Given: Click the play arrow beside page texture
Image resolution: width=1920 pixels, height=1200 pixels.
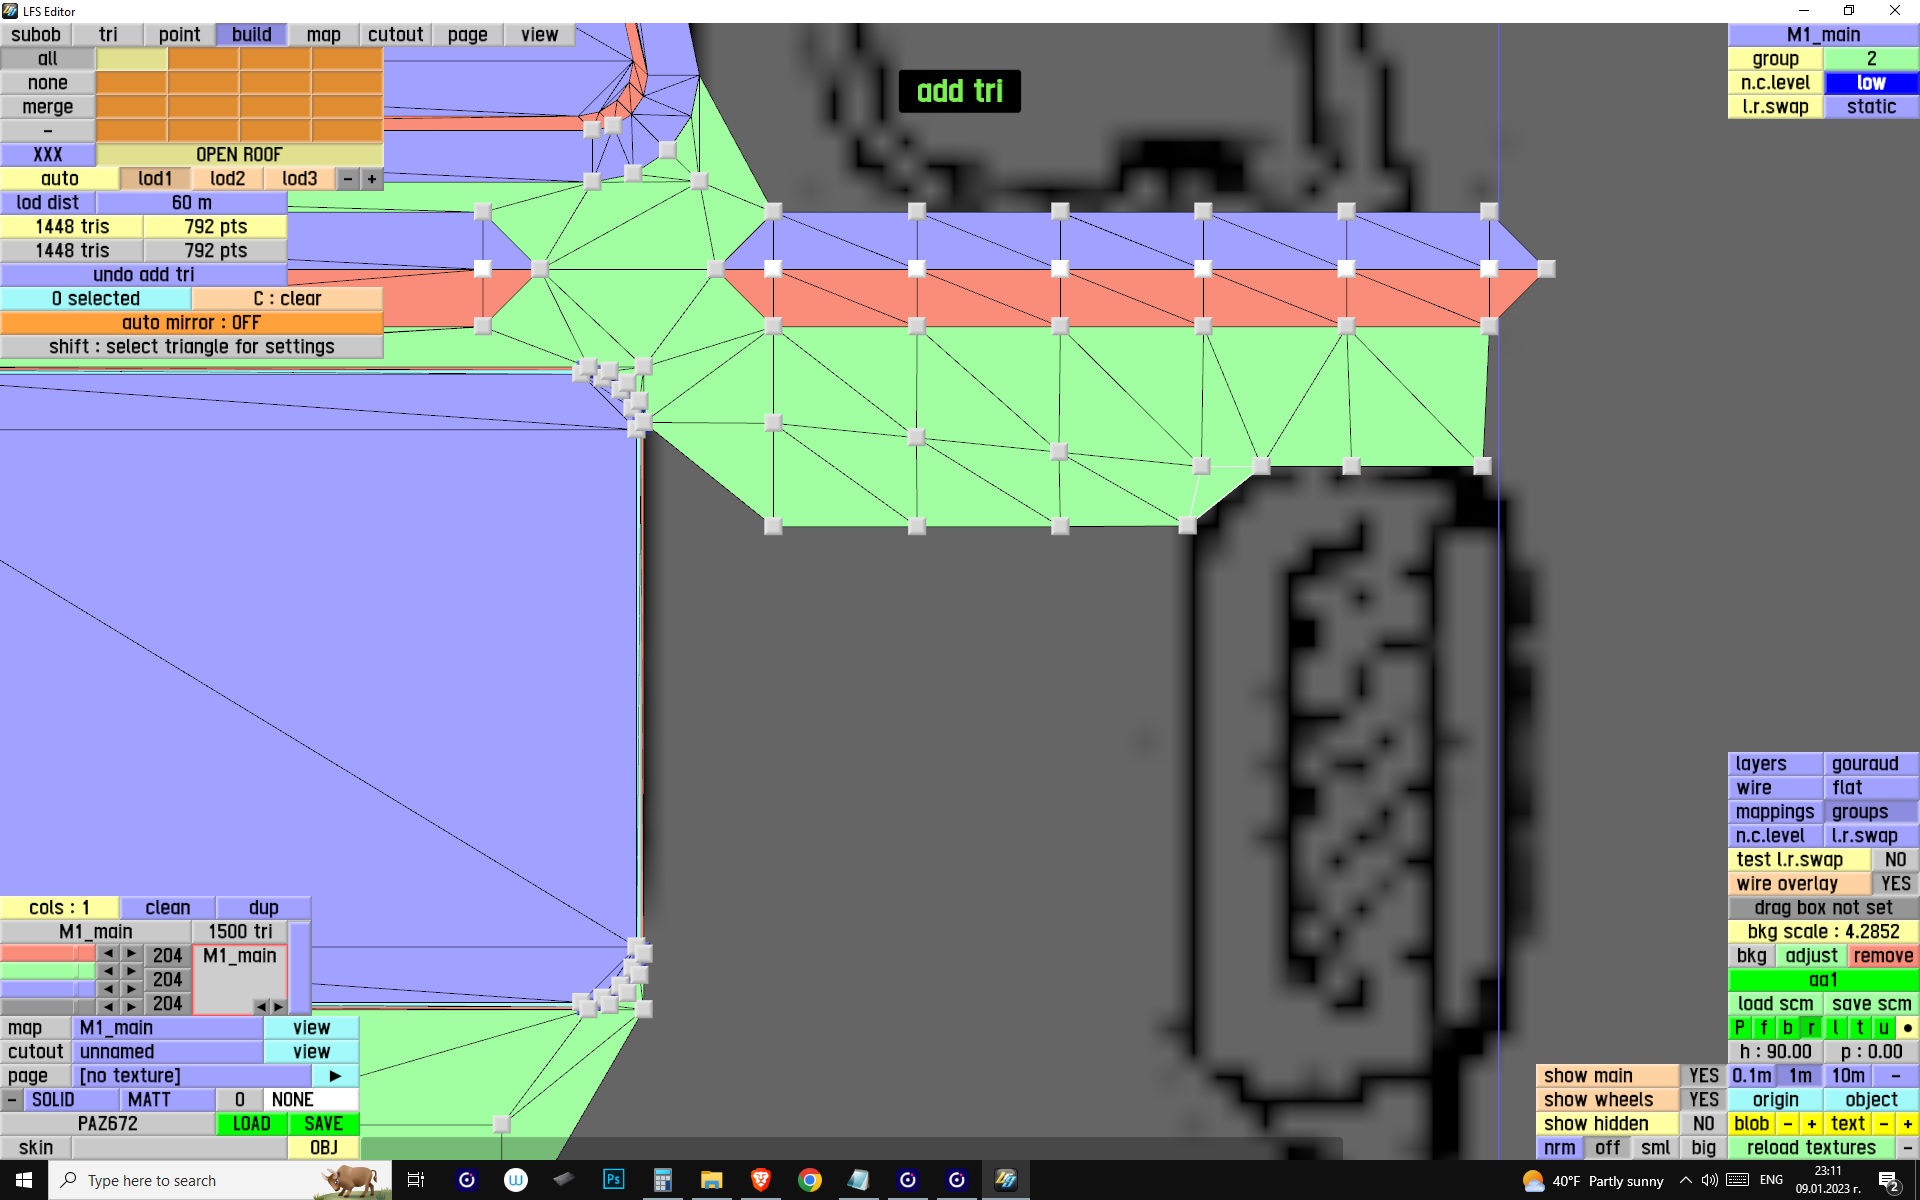Looking at the screenshot, I should coord(335,1075).
